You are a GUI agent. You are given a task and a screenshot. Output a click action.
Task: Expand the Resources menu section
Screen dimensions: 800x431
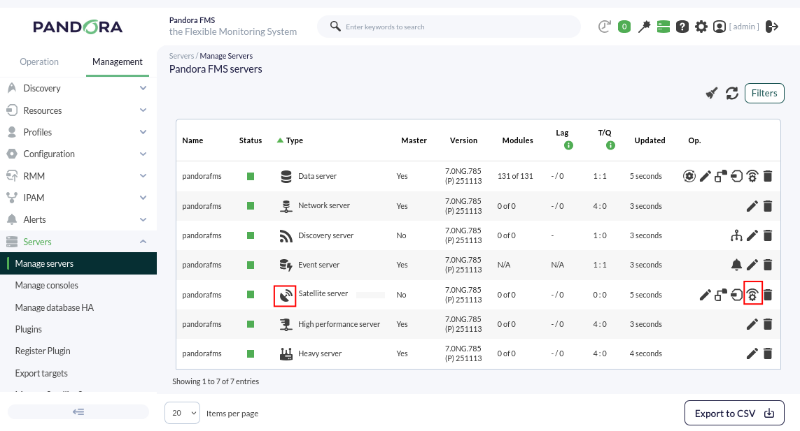[x=79, y=110]
